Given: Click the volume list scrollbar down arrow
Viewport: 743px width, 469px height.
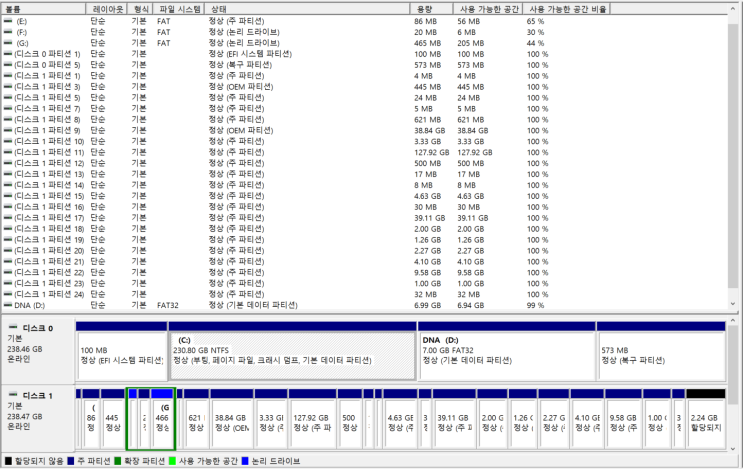Looking at the screenshot, I should click(x=733, y=304).
